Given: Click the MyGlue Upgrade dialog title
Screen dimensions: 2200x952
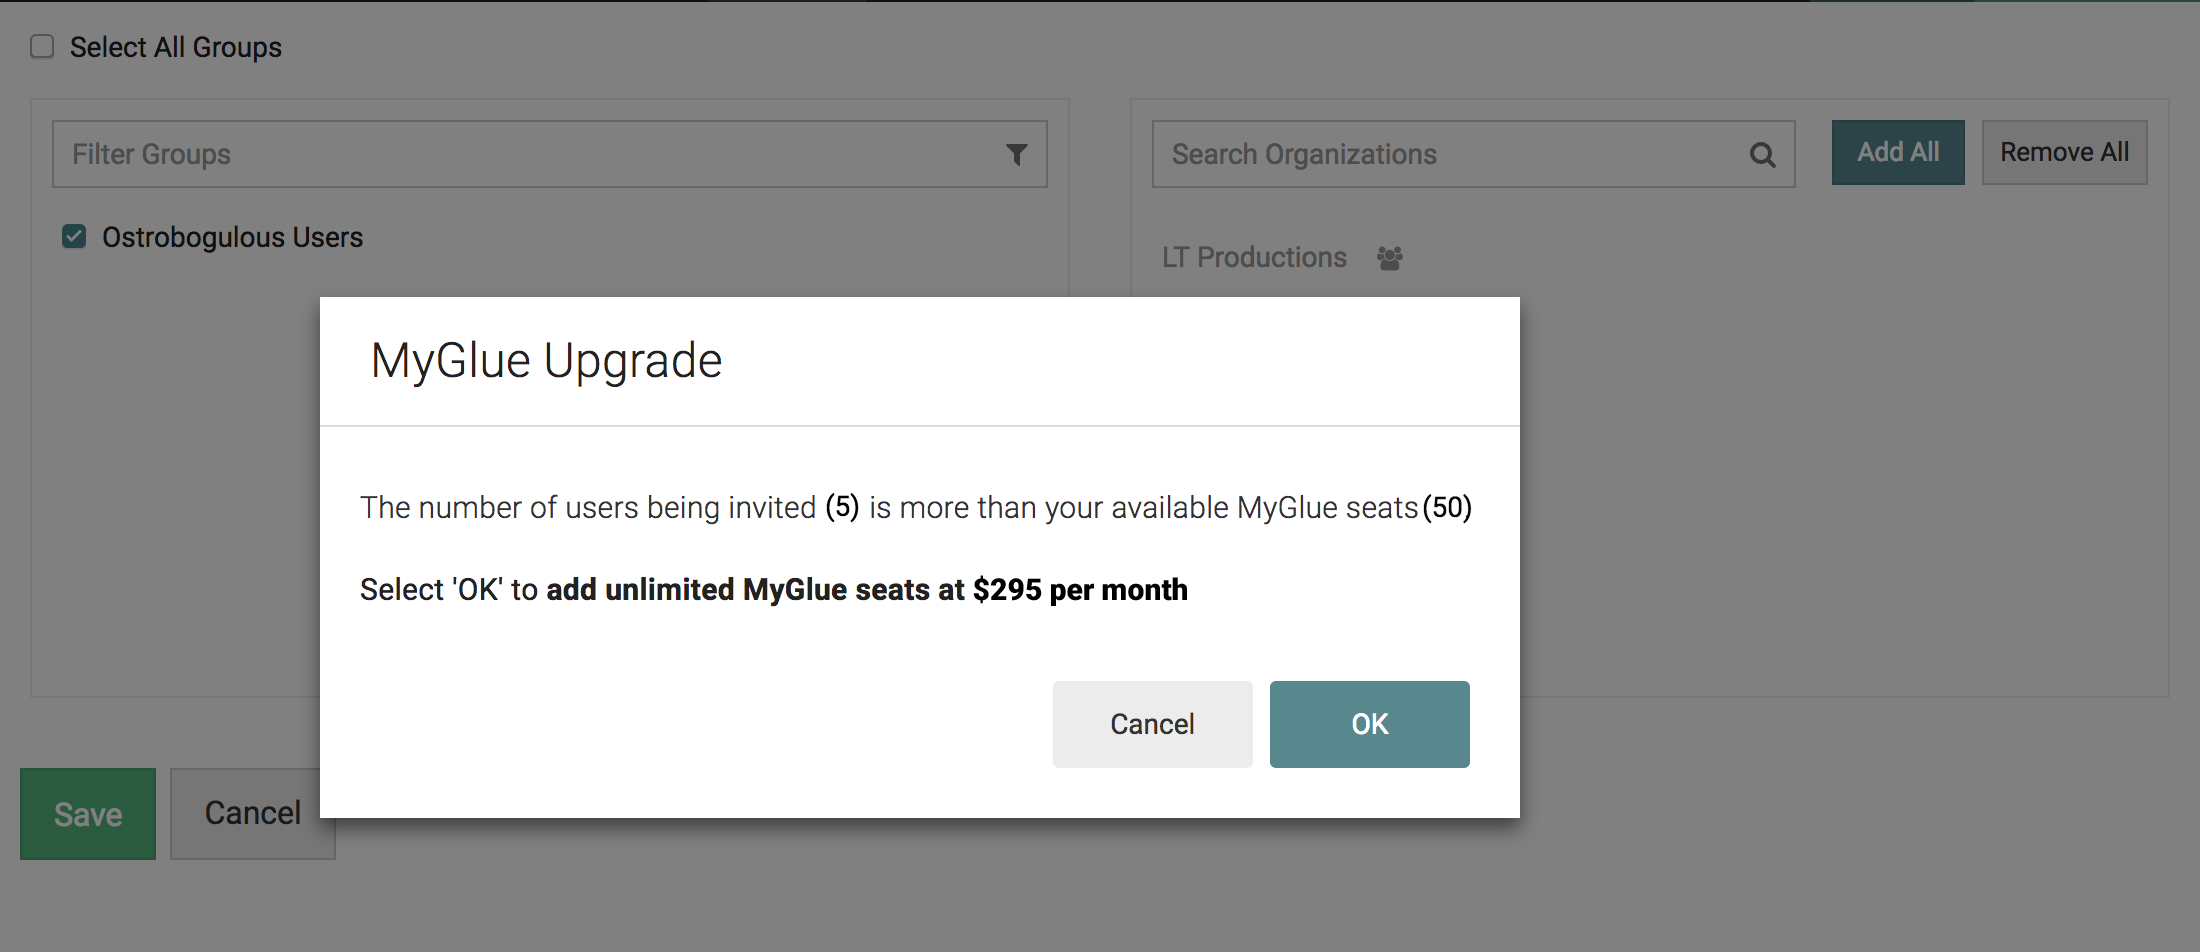Looking at the screenshot, I should pyautogui.click(x=546, y=360).
